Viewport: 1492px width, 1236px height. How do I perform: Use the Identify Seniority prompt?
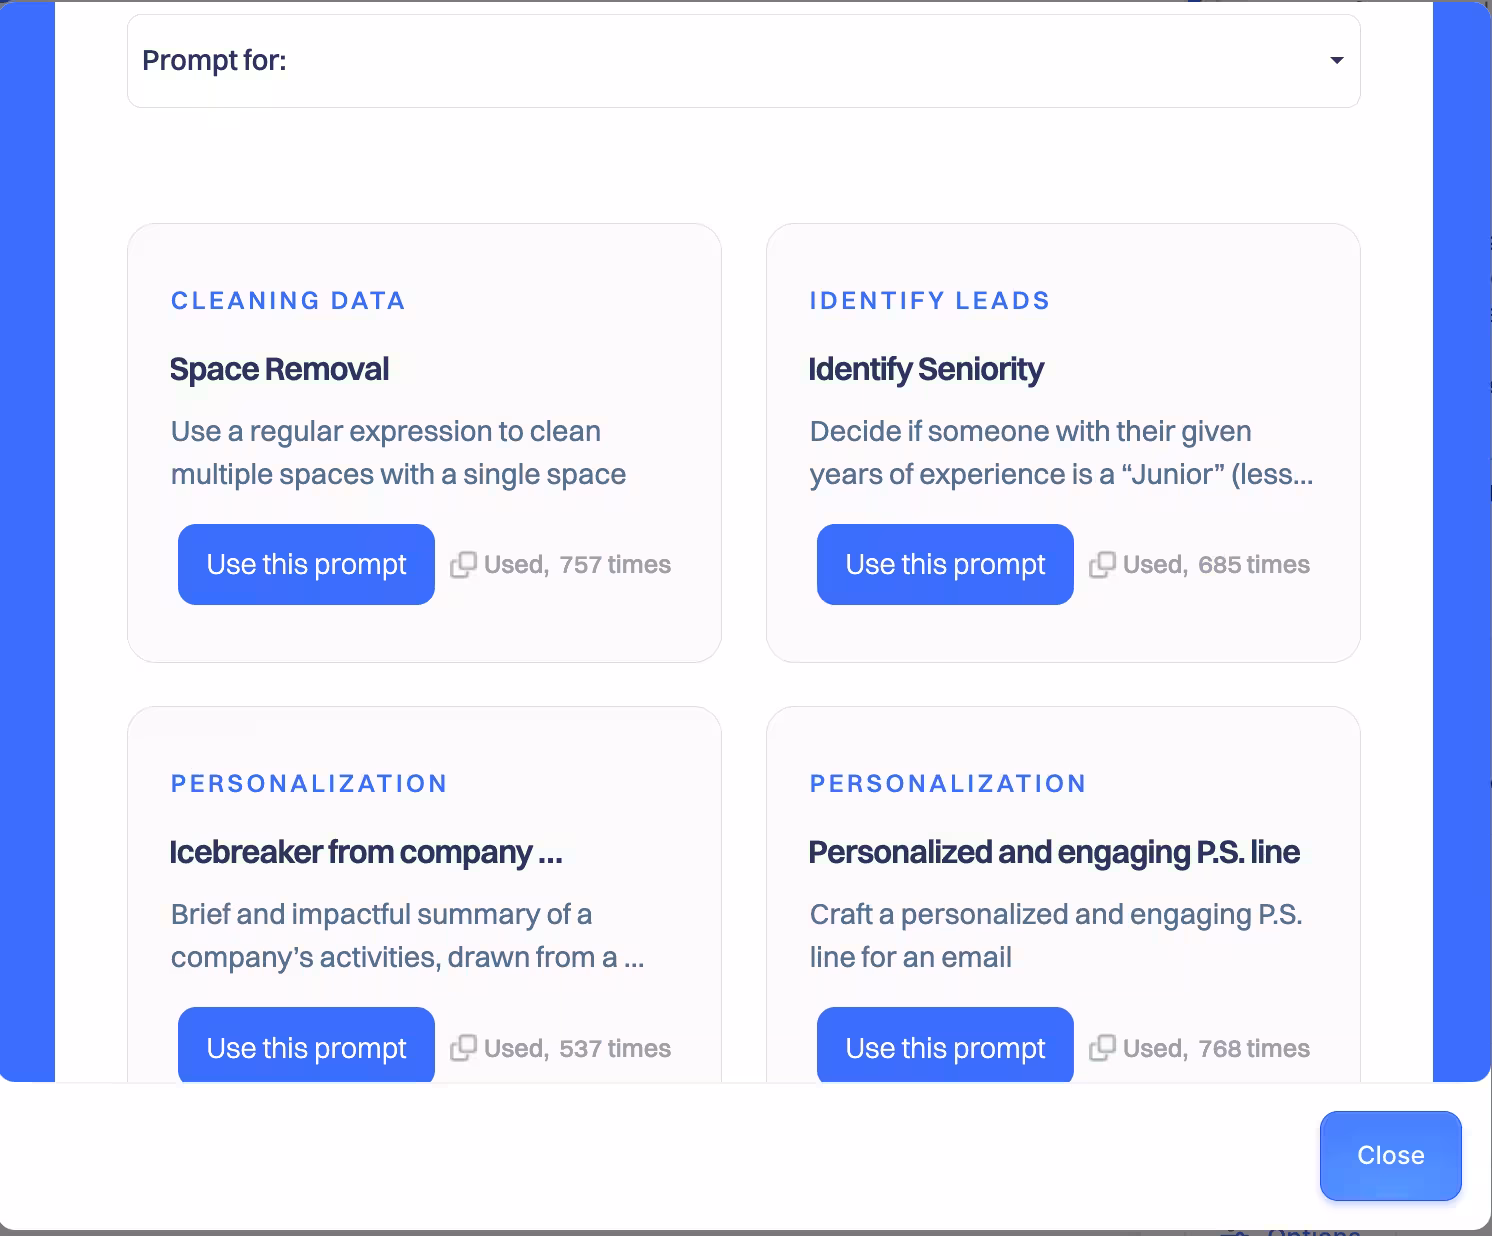[x=945, y=565]
